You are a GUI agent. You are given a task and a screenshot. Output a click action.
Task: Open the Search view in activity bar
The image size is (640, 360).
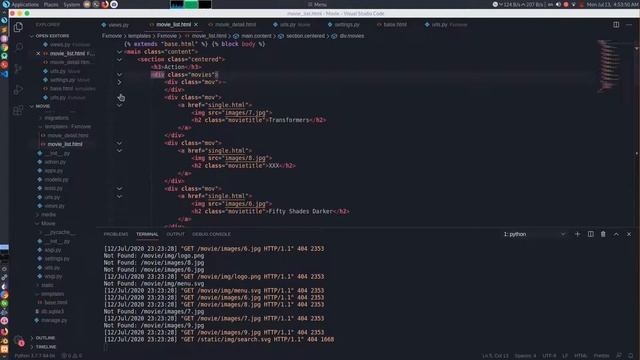tap(18, 47)
